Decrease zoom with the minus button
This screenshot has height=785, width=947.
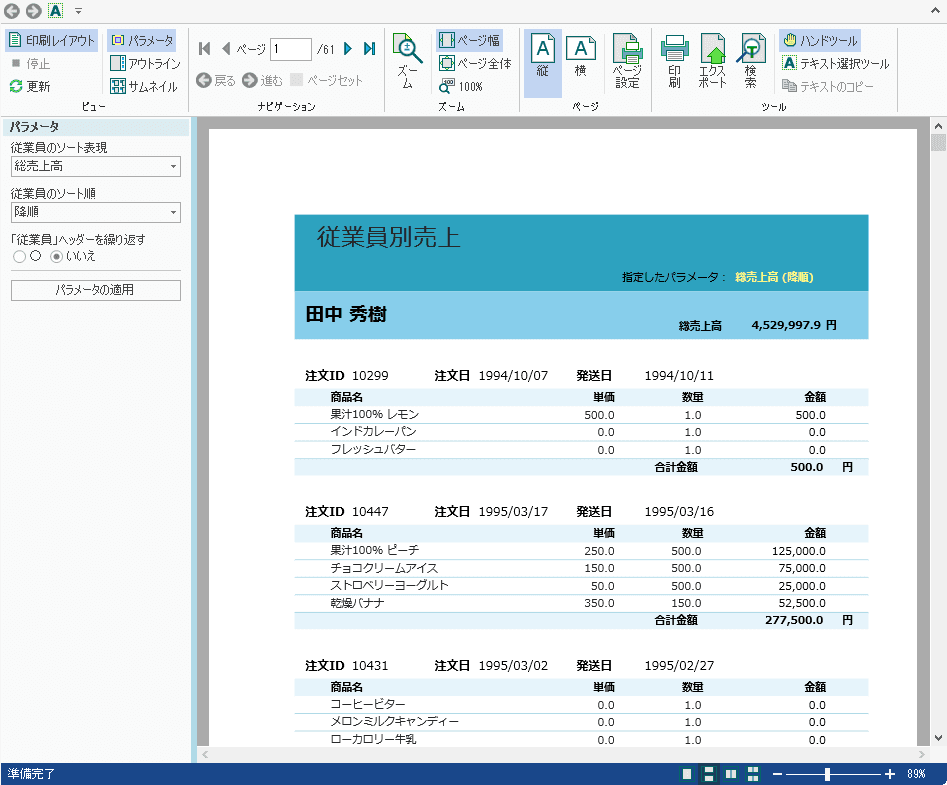(x=777, y=774)
